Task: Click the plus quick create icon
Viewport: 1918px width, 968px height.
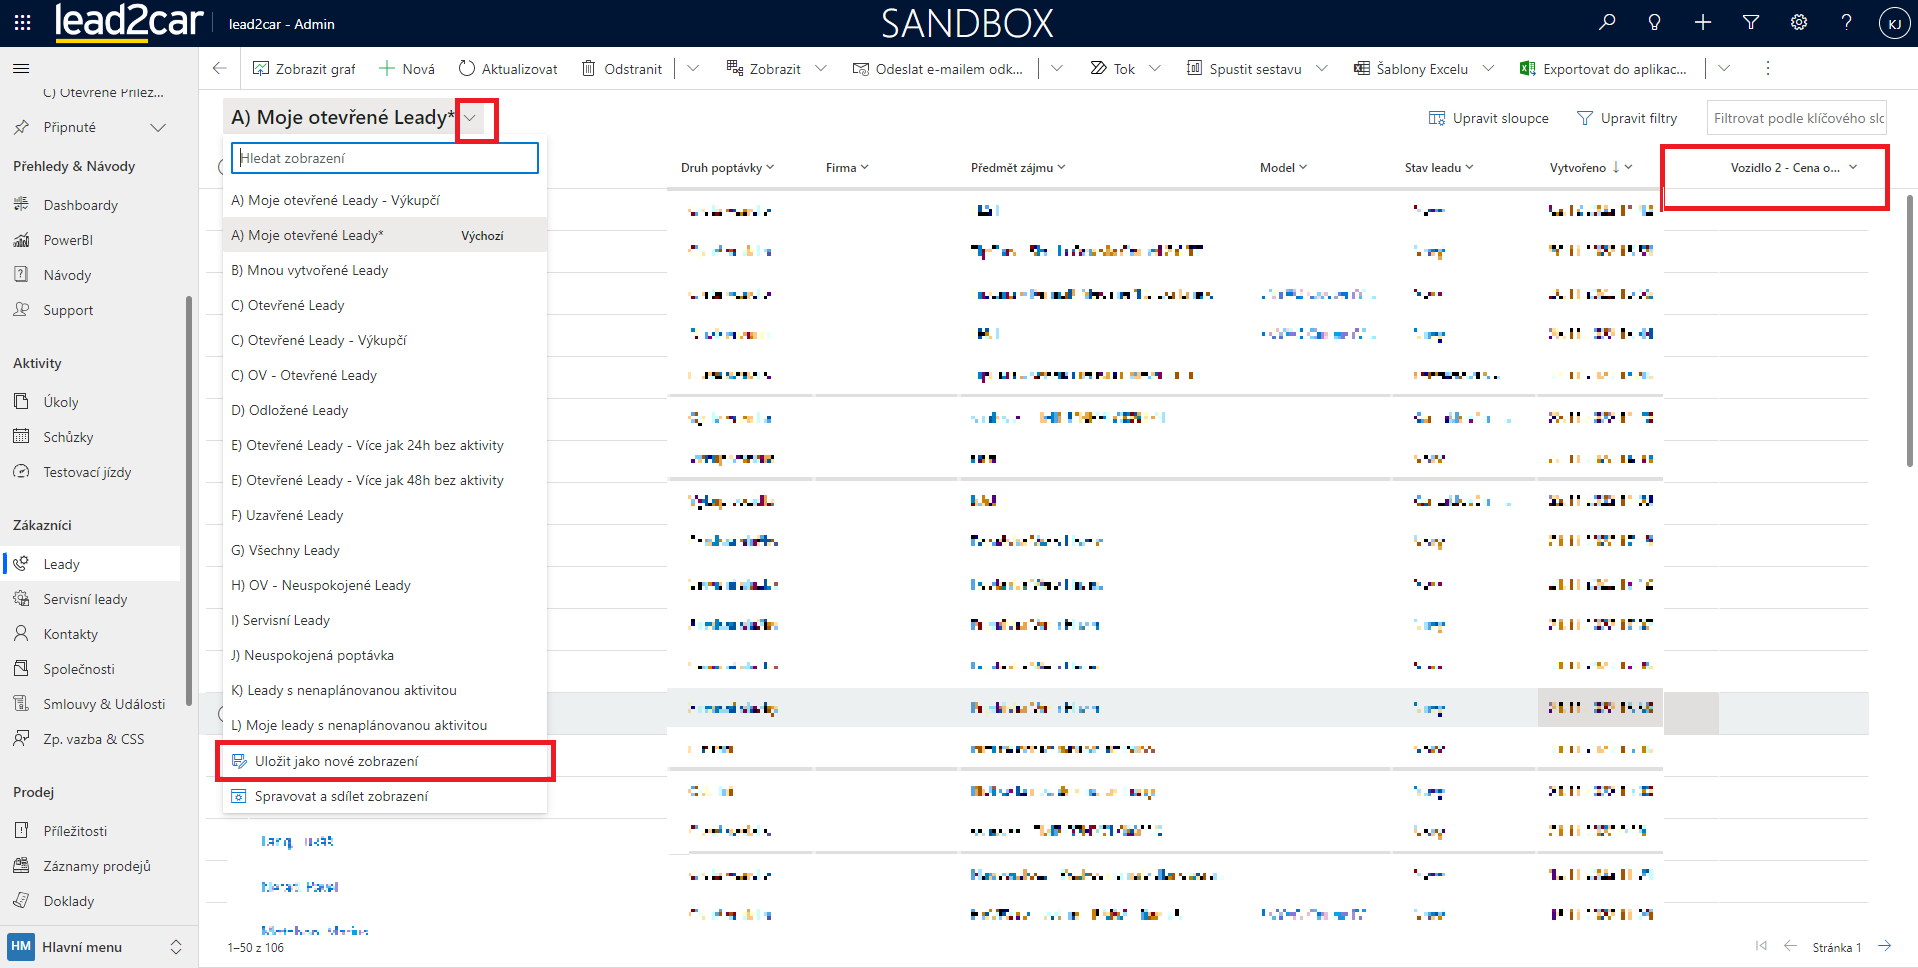Action: click(x=1703, y=22)
